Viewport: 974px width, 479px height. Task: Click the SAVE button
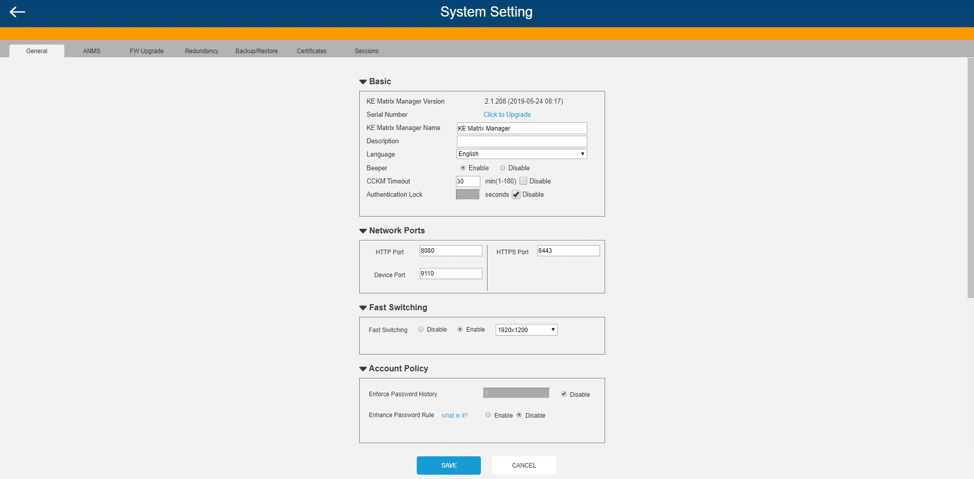448,465
